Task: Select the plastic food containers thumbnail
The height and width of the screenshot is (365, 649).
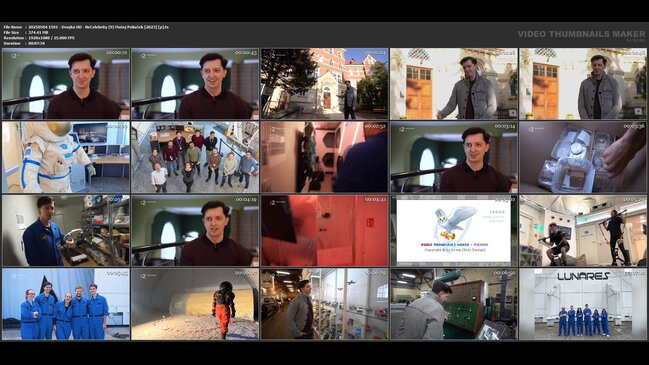Action: [x=583, y=157]
